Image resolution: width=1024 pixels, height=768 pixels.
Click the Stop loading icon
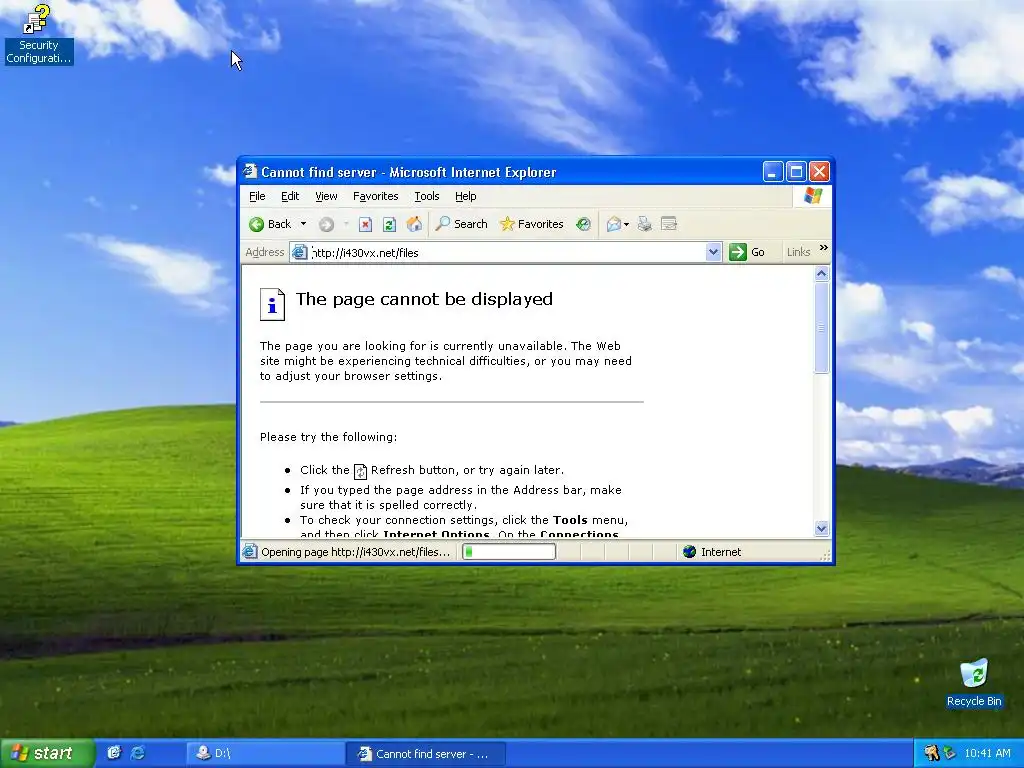[366, 225]
